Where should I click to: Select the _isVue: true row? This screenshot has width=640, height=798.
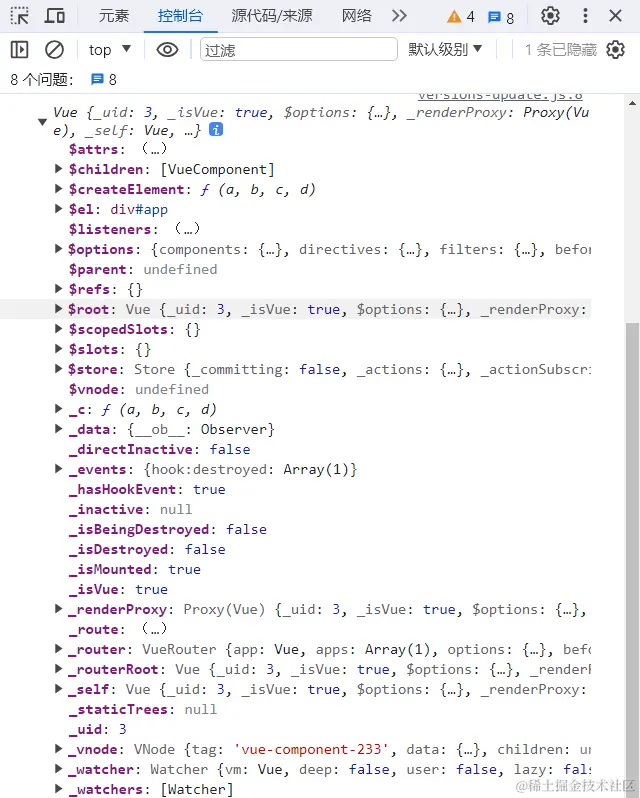(118, 589)
